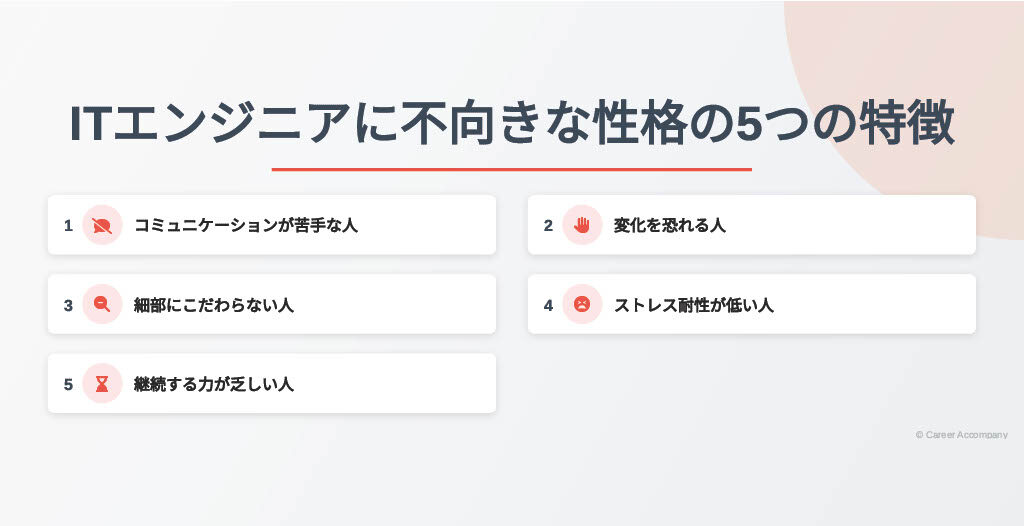Click the hourglass icon
1024x526 pixels.
102,384
